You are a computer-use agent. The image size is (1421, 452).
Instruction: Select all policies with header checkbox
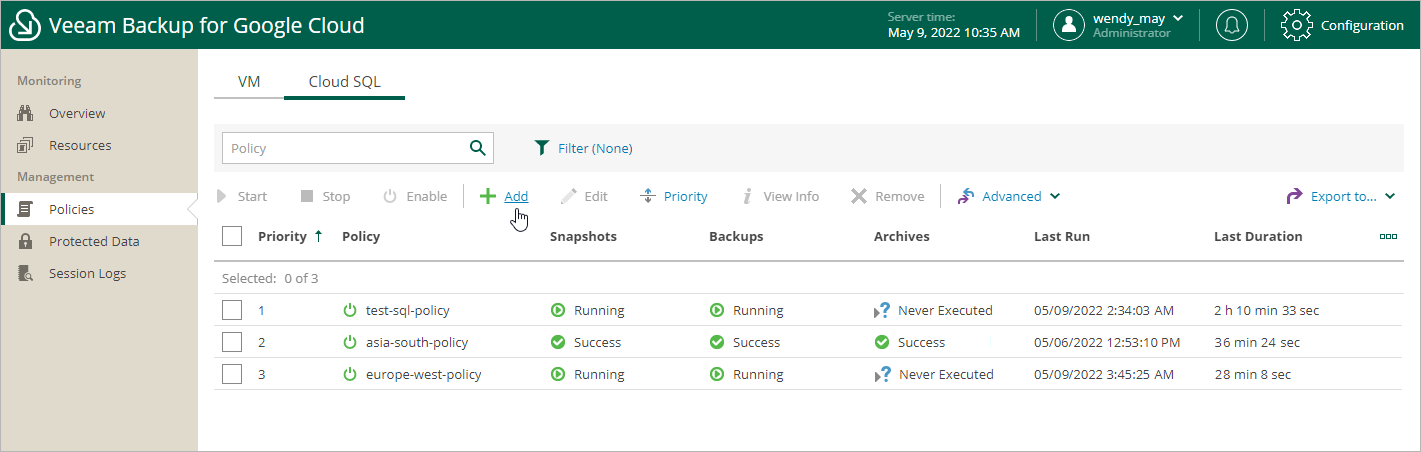tap(232, 236)
